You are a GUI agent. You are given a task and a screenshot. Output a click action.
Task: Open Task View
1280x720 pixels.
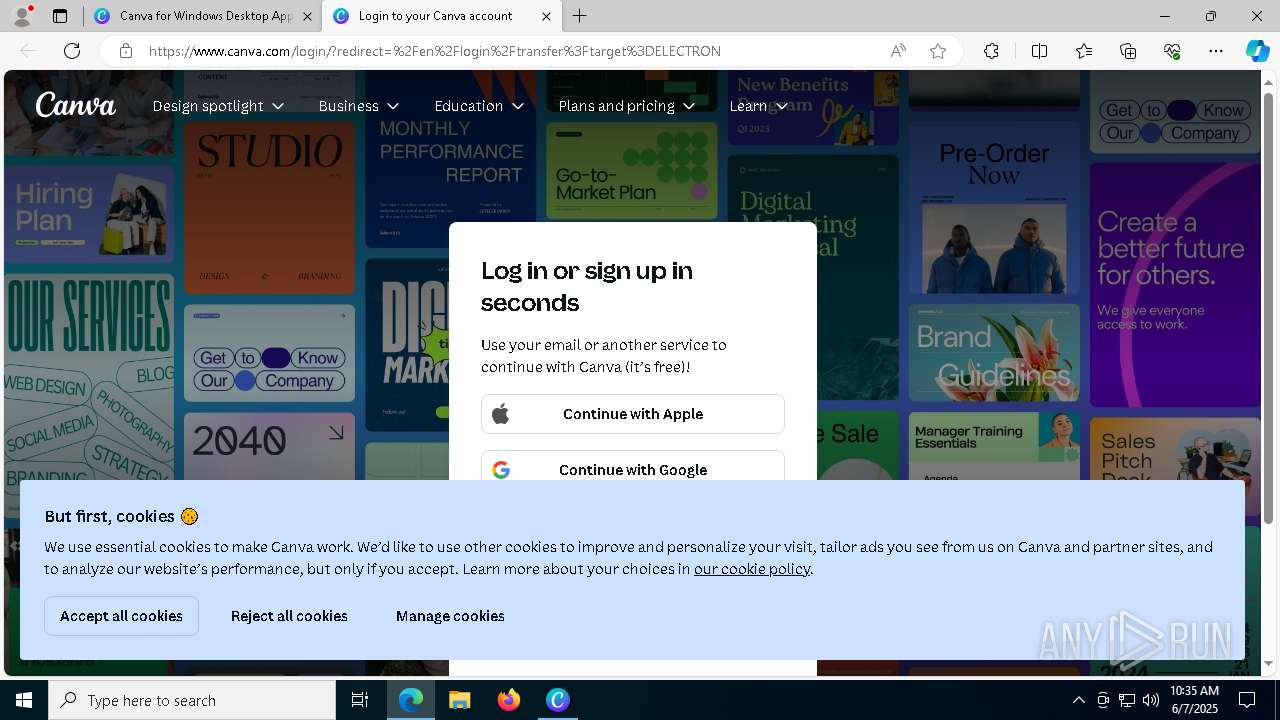tap(360, 700)
